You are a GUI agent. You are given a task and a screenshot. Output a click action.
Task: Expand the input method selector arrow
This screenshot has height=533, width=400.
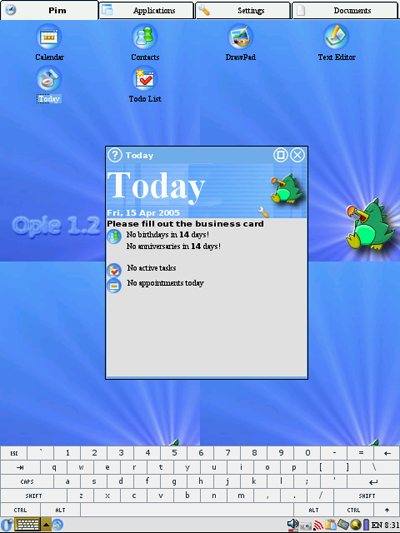coord(46,525)
